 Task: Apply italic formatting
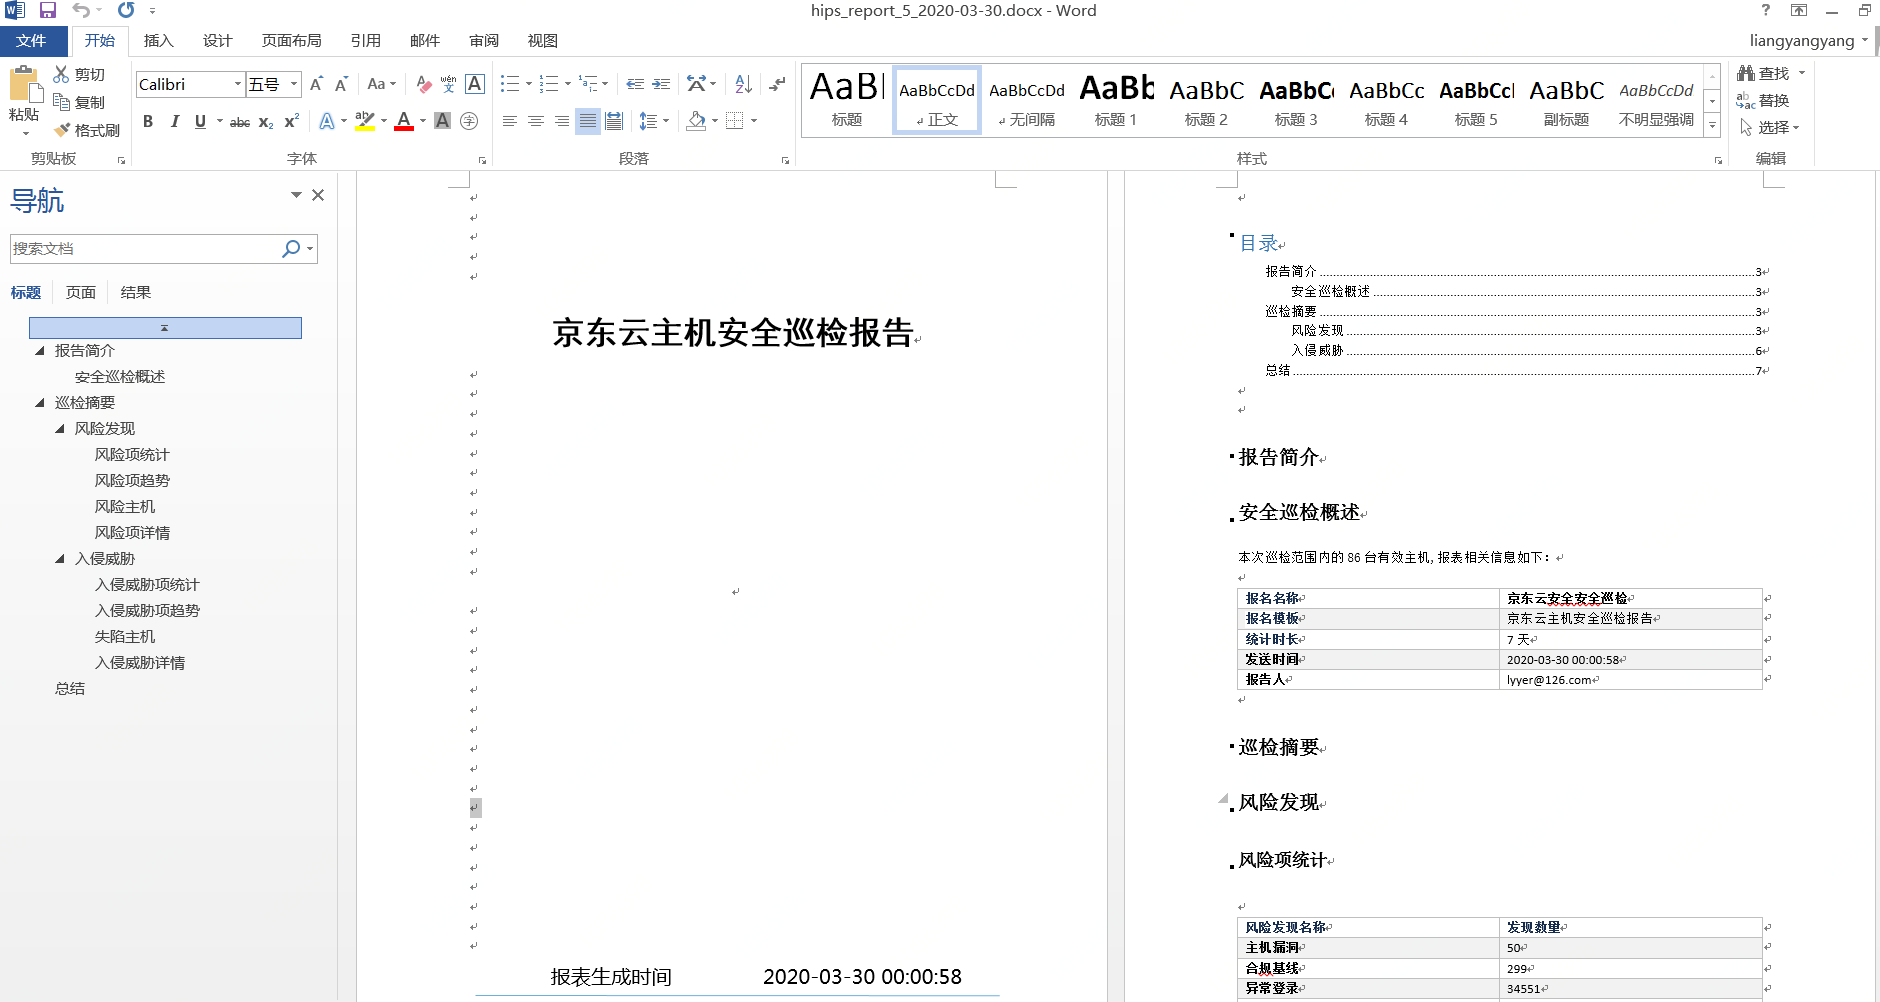174,121
